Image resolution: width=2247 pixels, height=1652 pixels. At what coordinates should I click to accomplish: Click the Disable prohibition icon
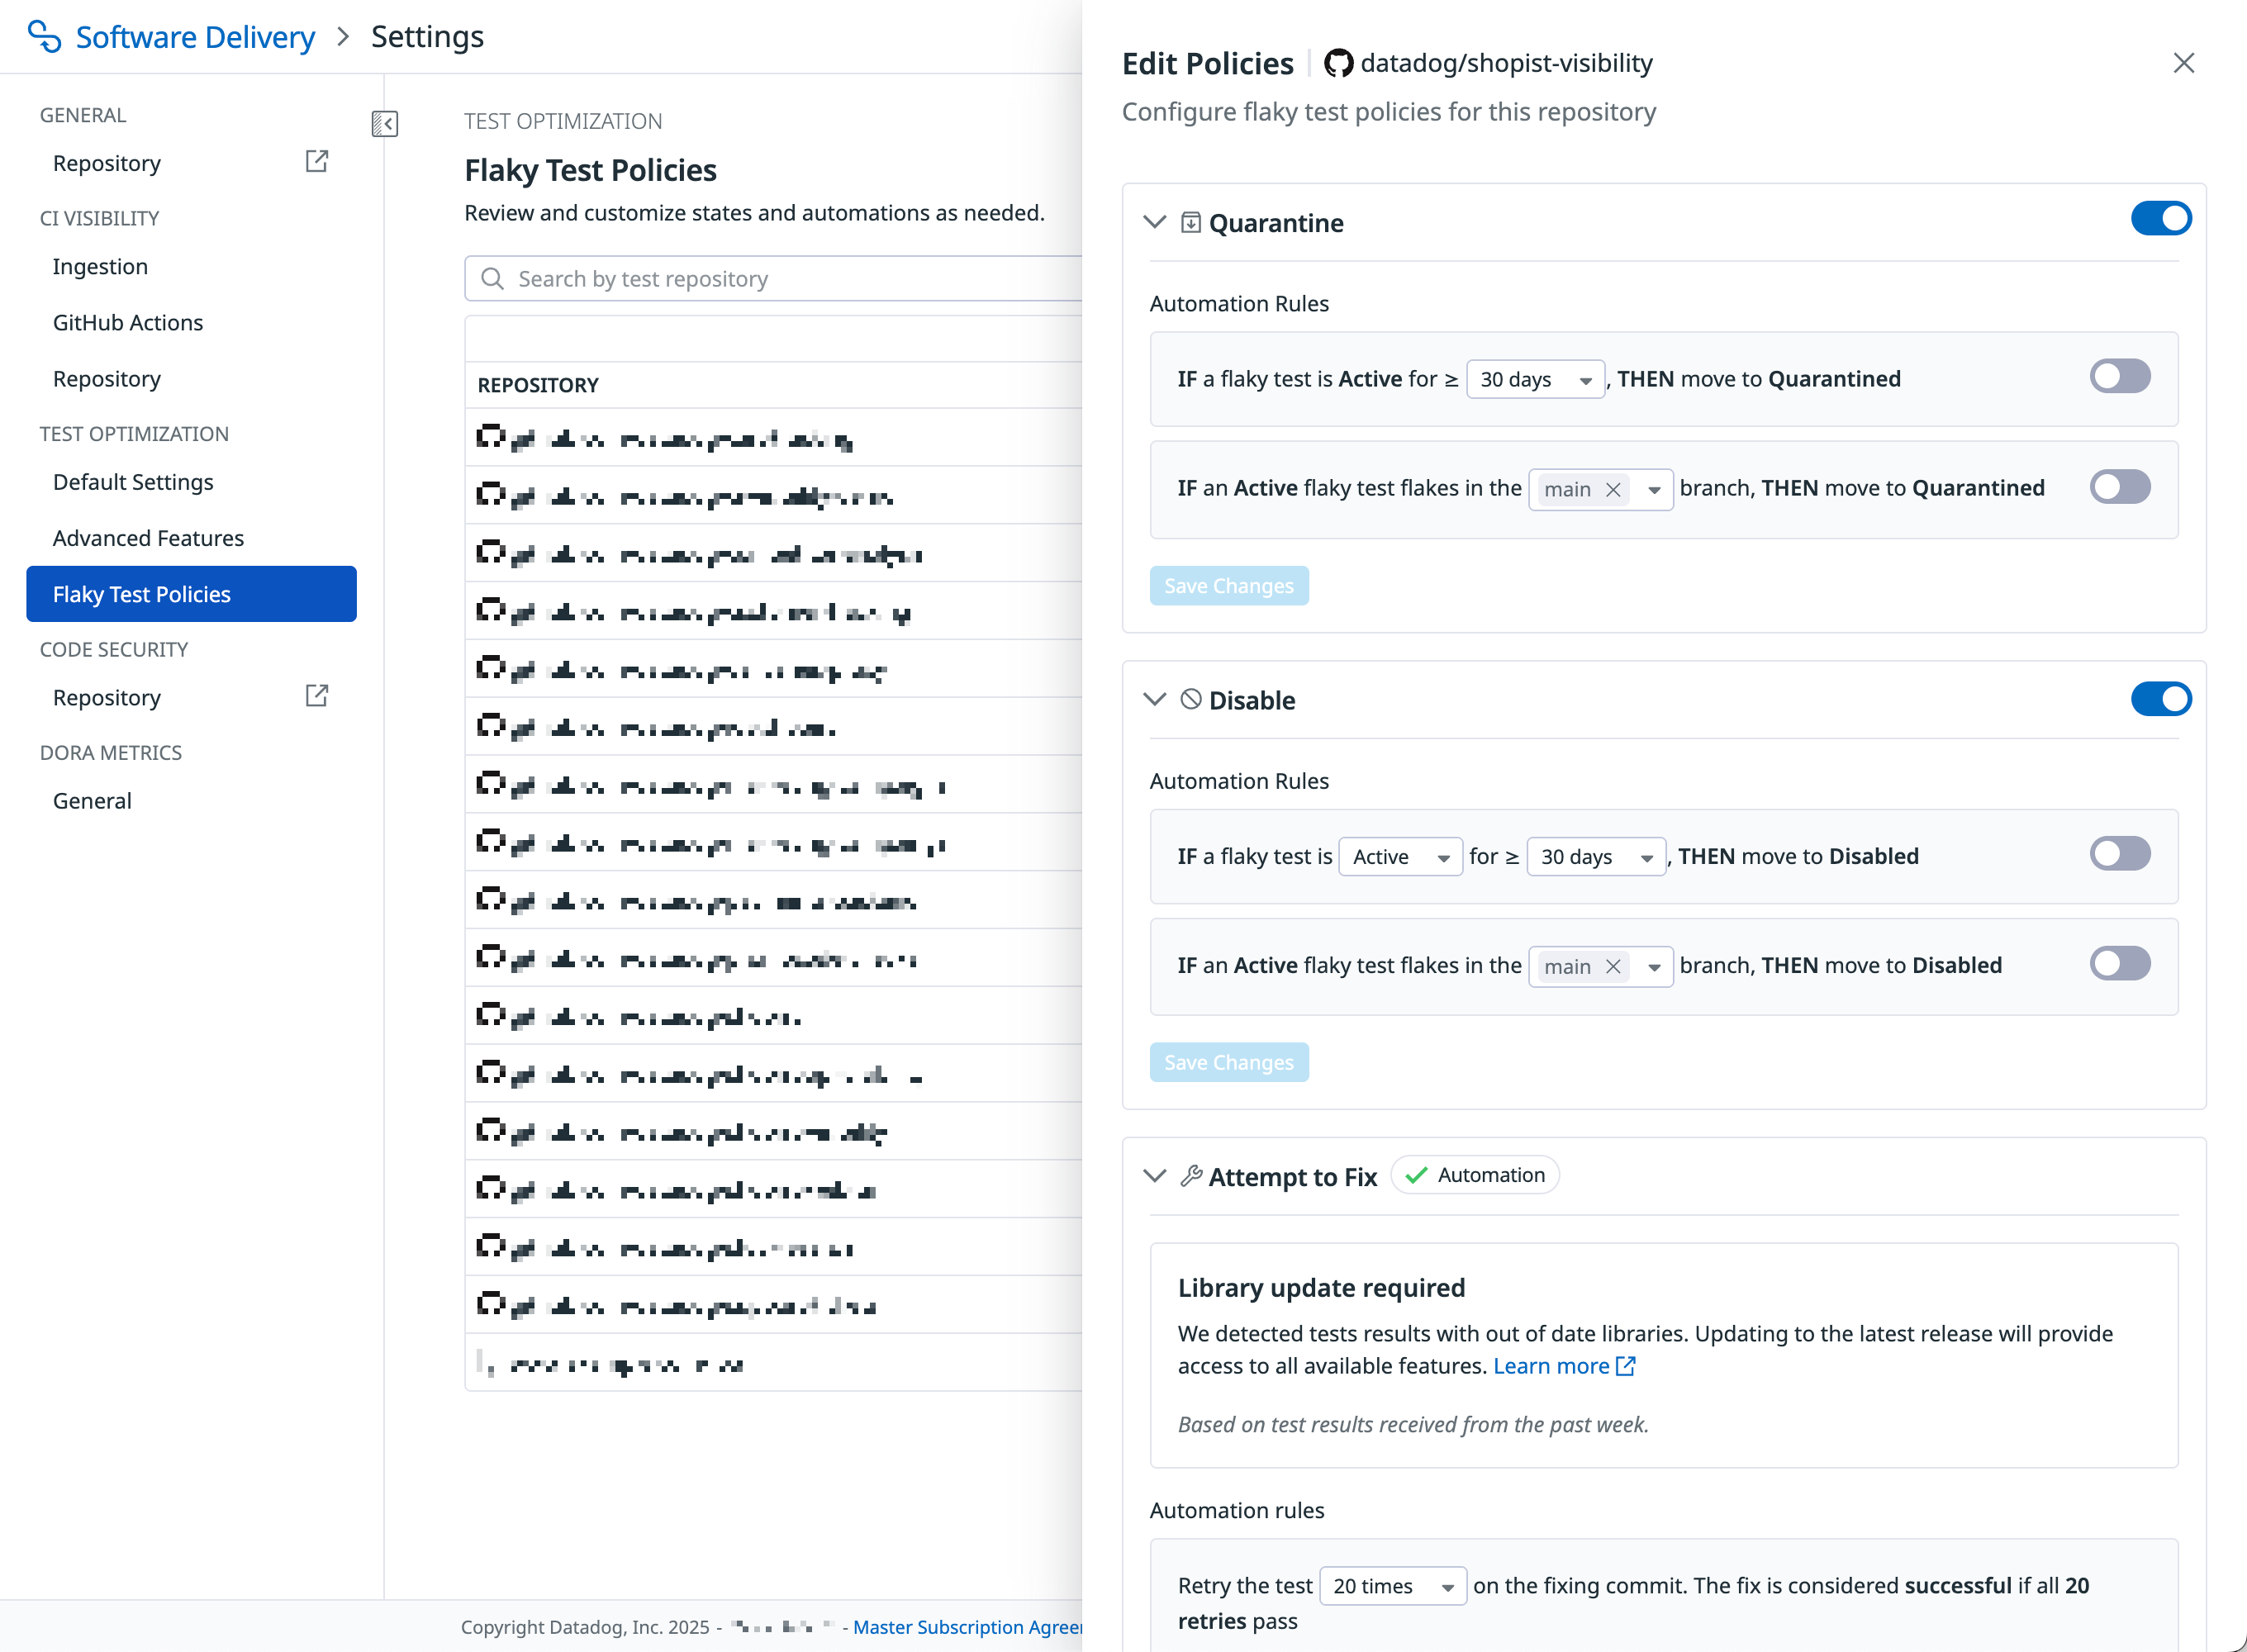[1190, 699]
